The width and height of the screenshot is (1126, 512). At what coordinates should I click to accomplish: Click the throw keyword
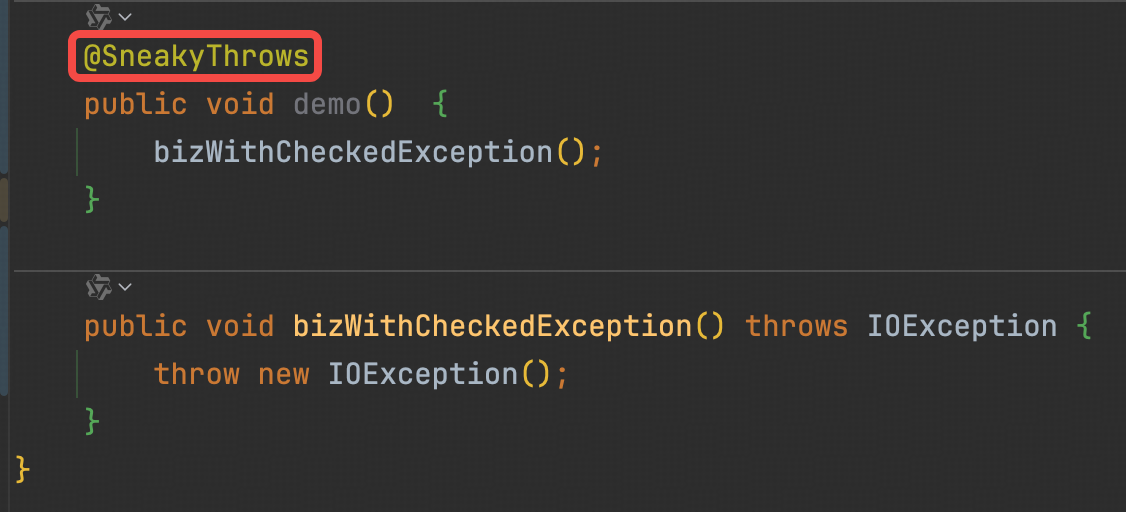coord(197,374)
